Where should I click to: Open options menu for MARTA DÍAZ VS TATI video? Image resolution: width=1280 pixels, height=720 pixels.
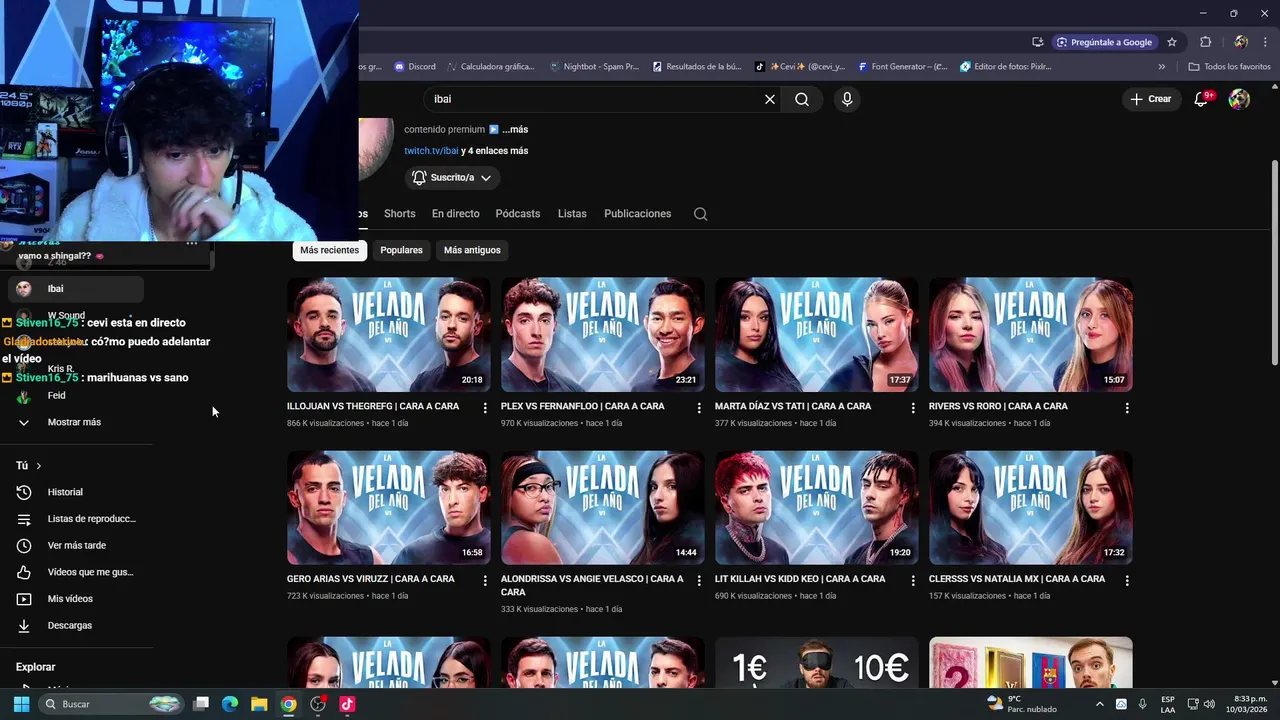coord(913,408)
